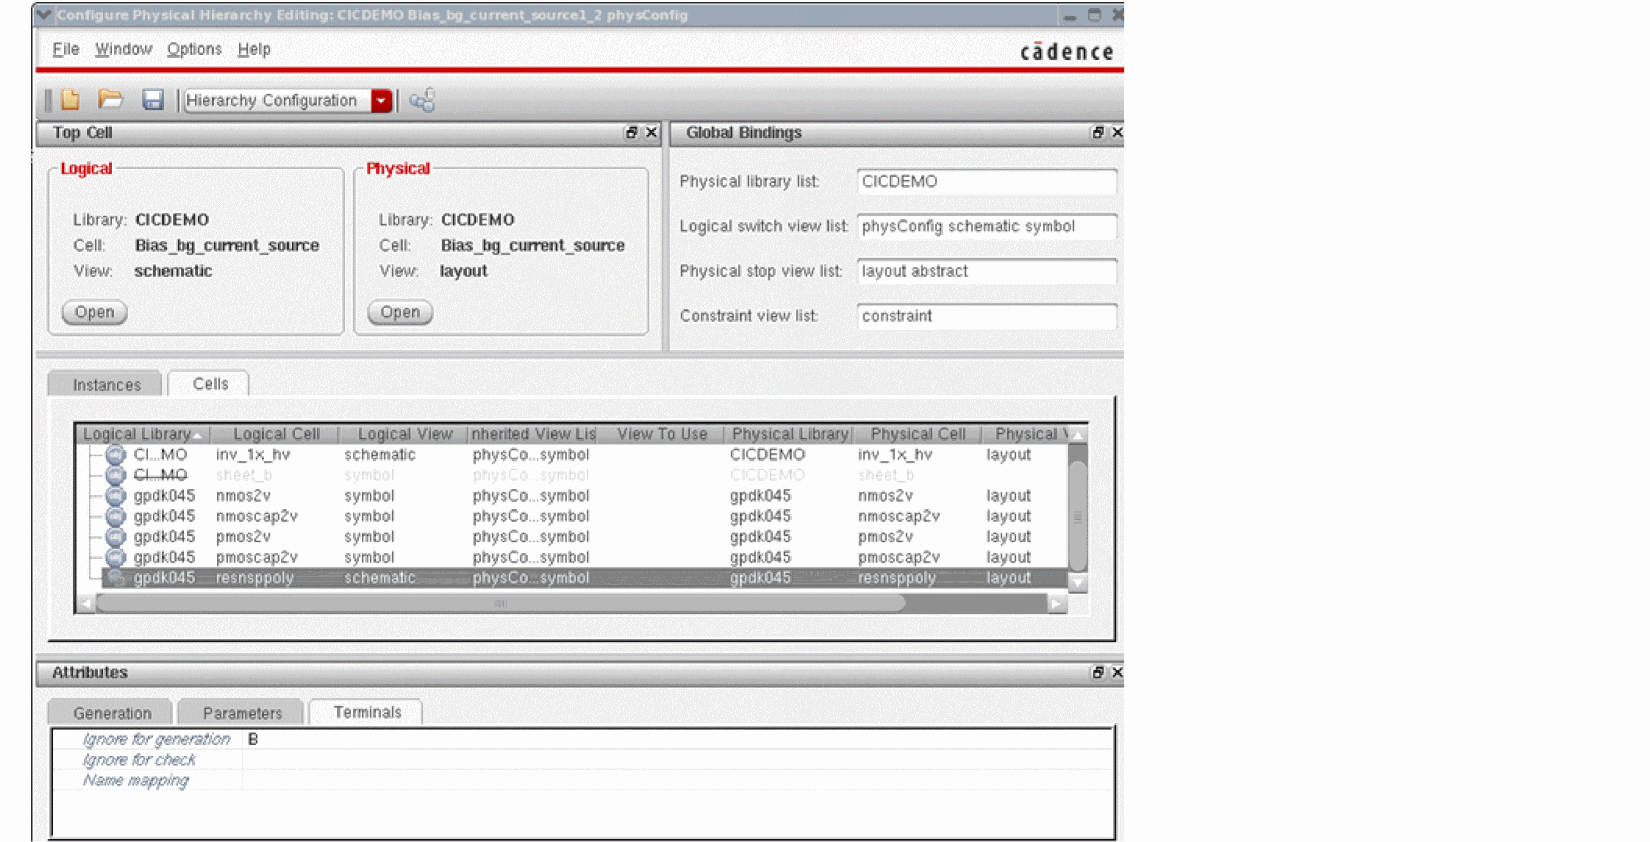Undock the Attributes panel
The height and width of the screenshot is (842, 1650).
(1098, 673)
